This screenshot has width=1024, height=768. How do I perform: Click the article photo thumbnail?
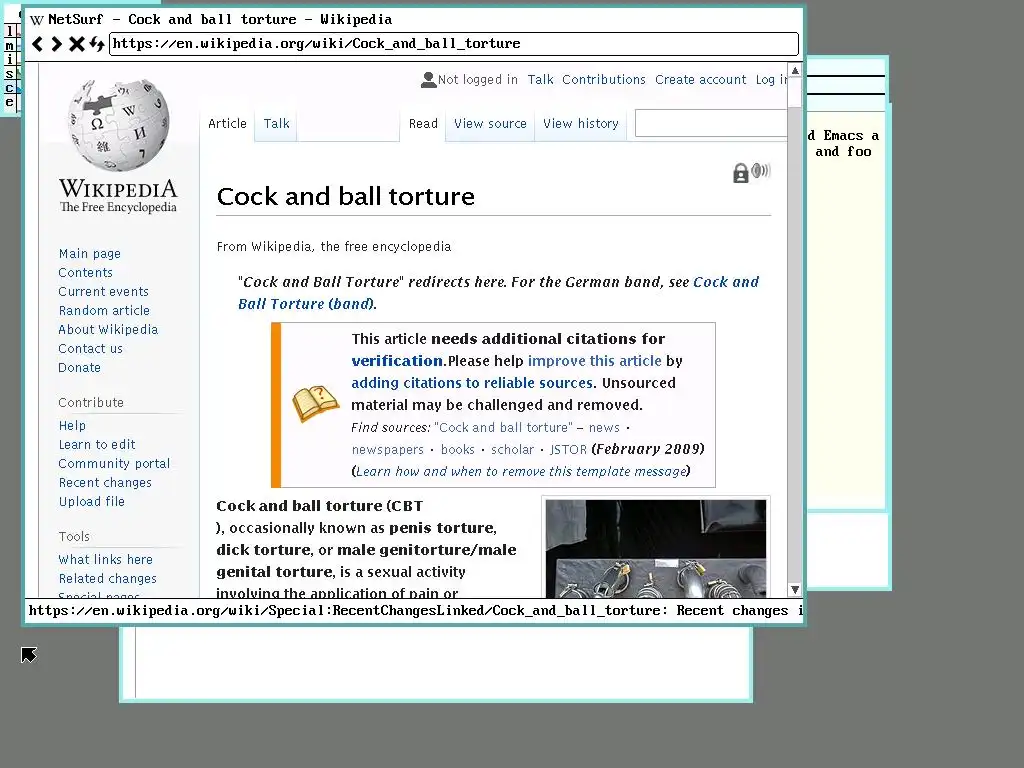(656, 549)
